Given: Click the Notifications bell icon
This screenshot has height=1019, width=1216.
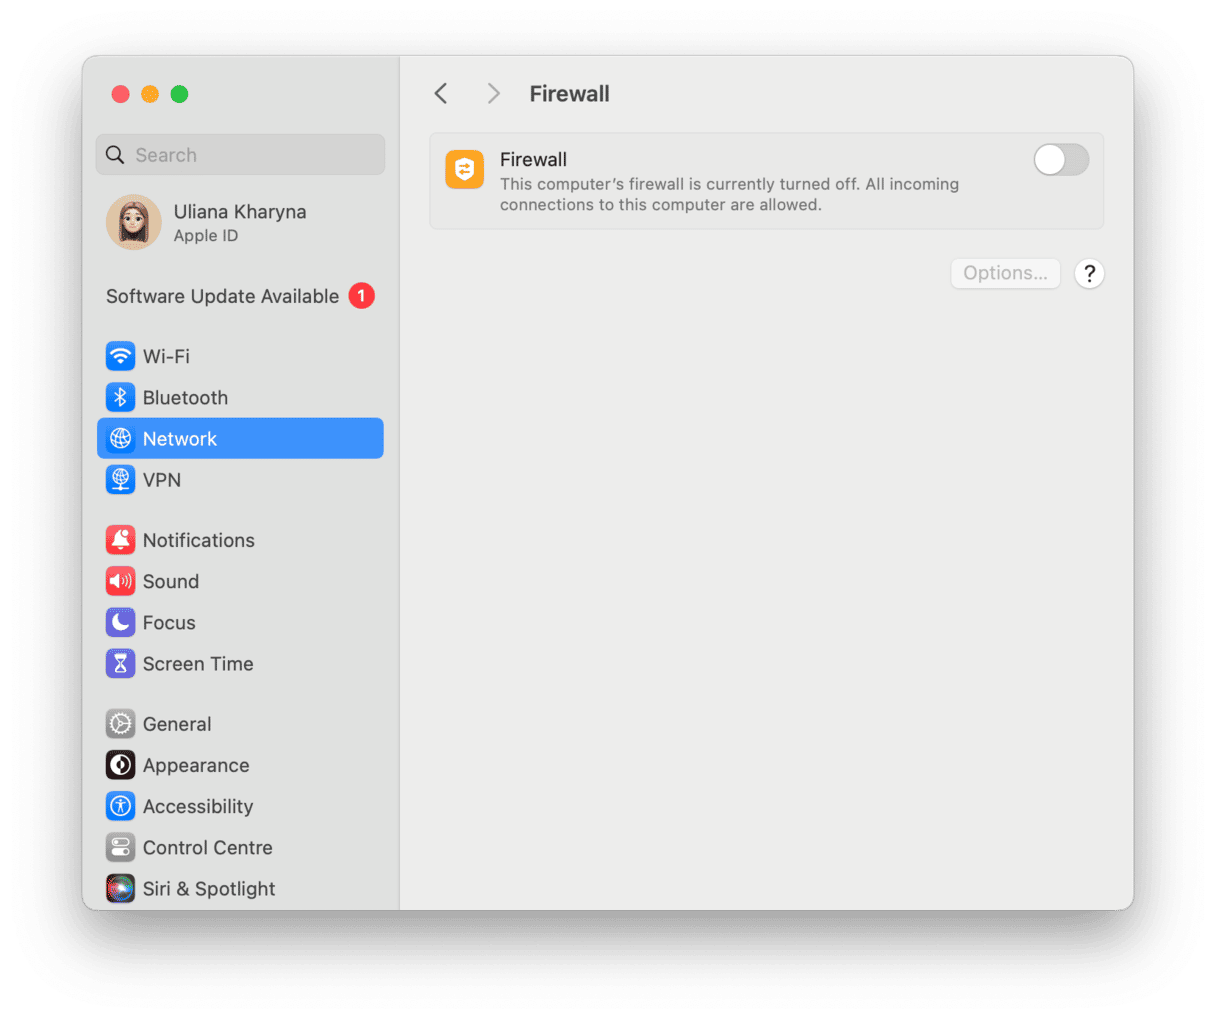Looking at the screenshot, I should tap(121, 540).
